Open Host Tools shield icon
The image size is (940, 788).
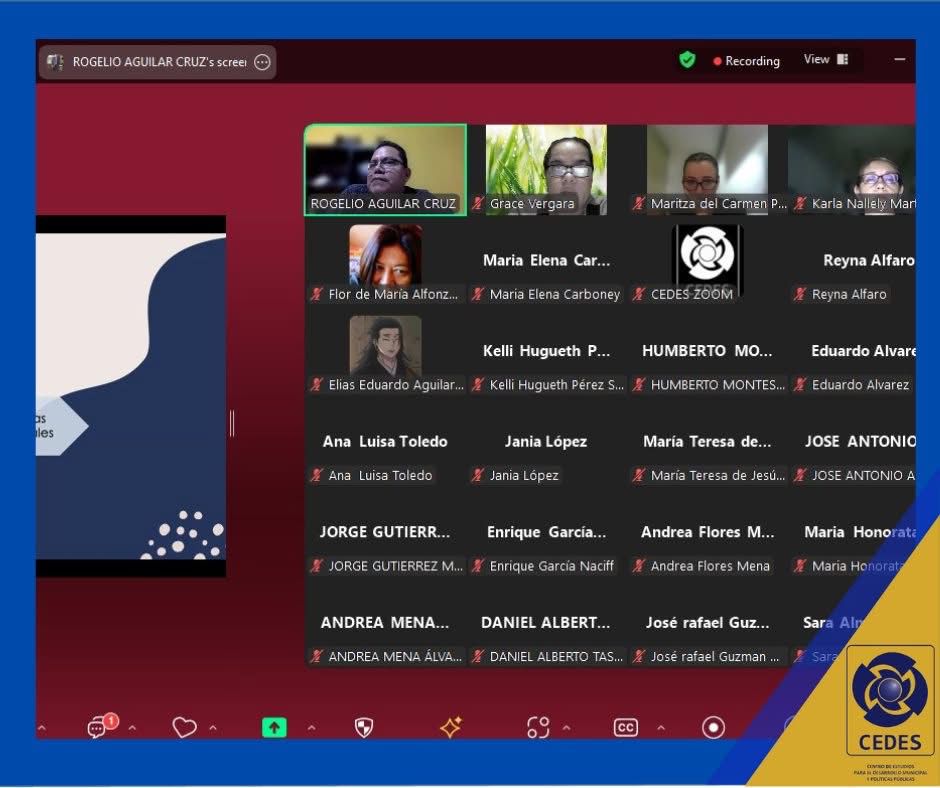364,728
